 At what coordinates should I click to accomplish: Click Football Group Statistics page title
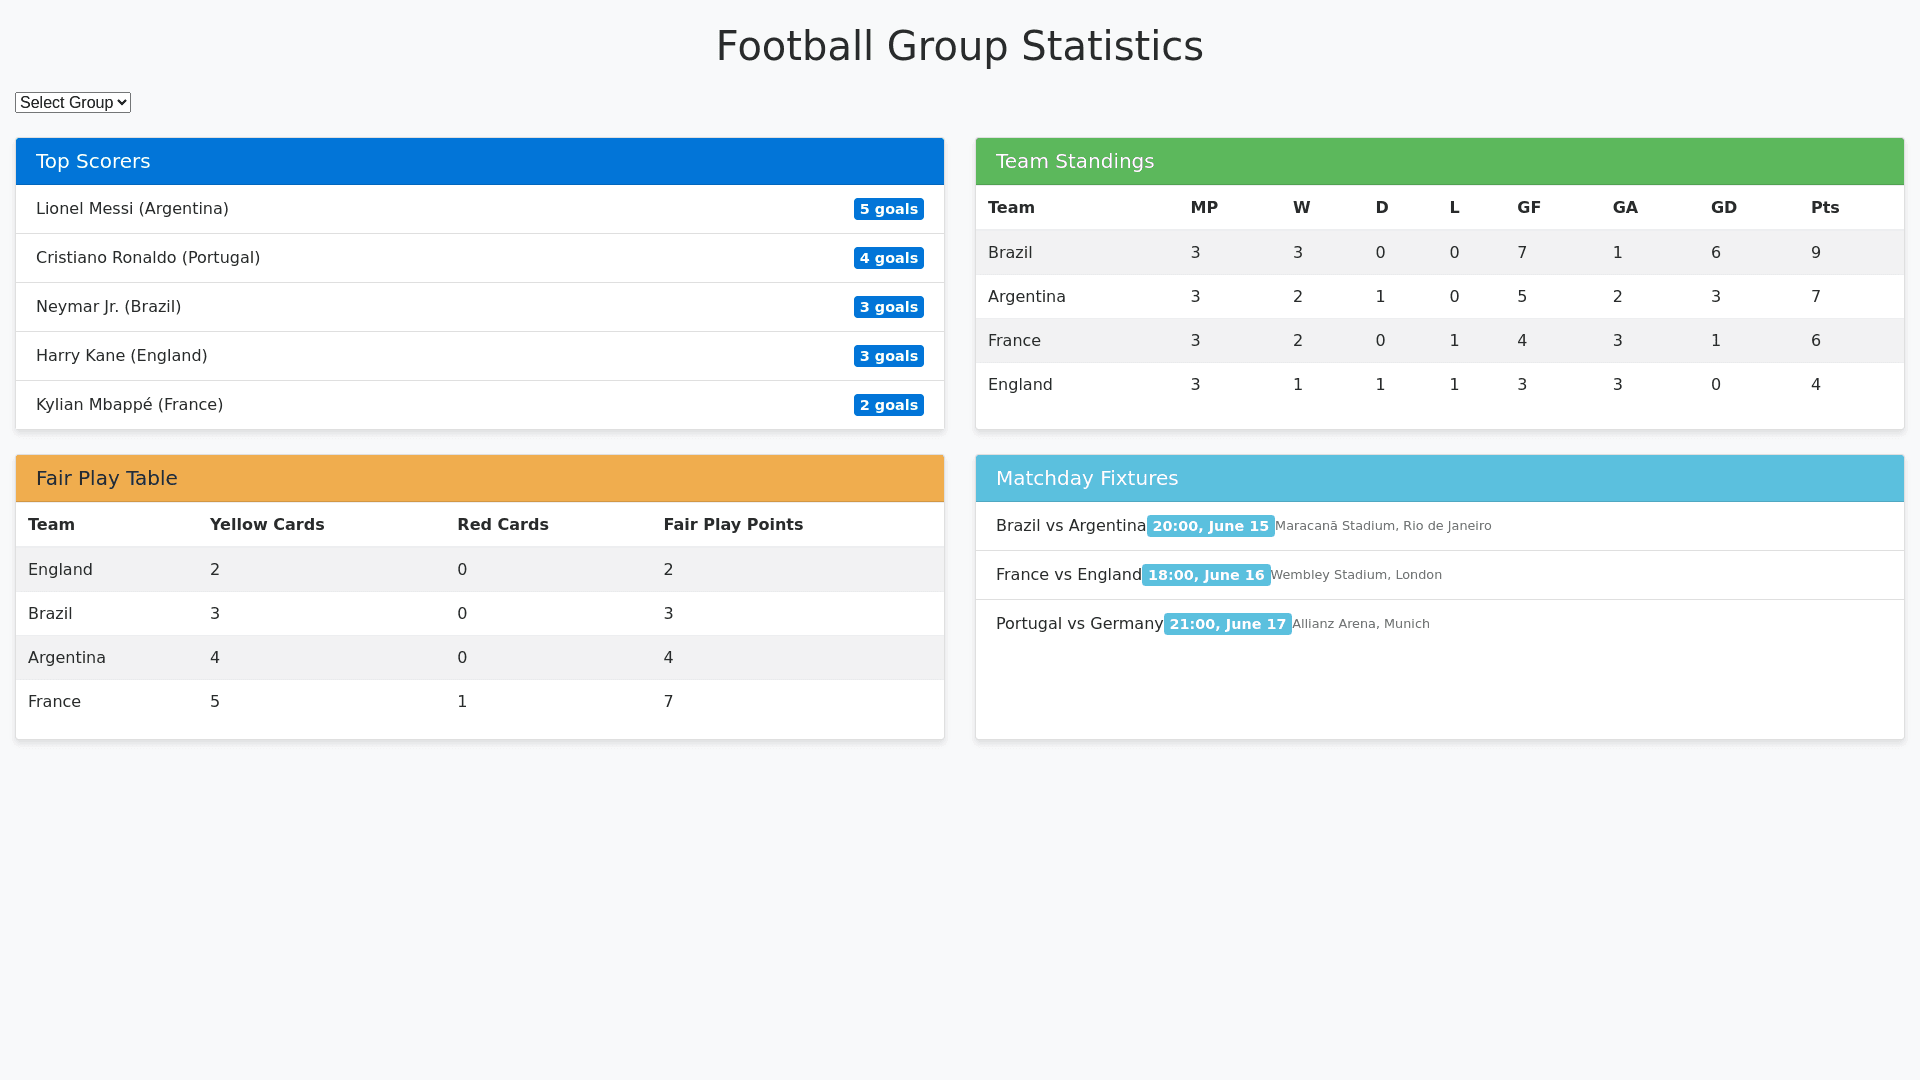click(x=959, y=46)
